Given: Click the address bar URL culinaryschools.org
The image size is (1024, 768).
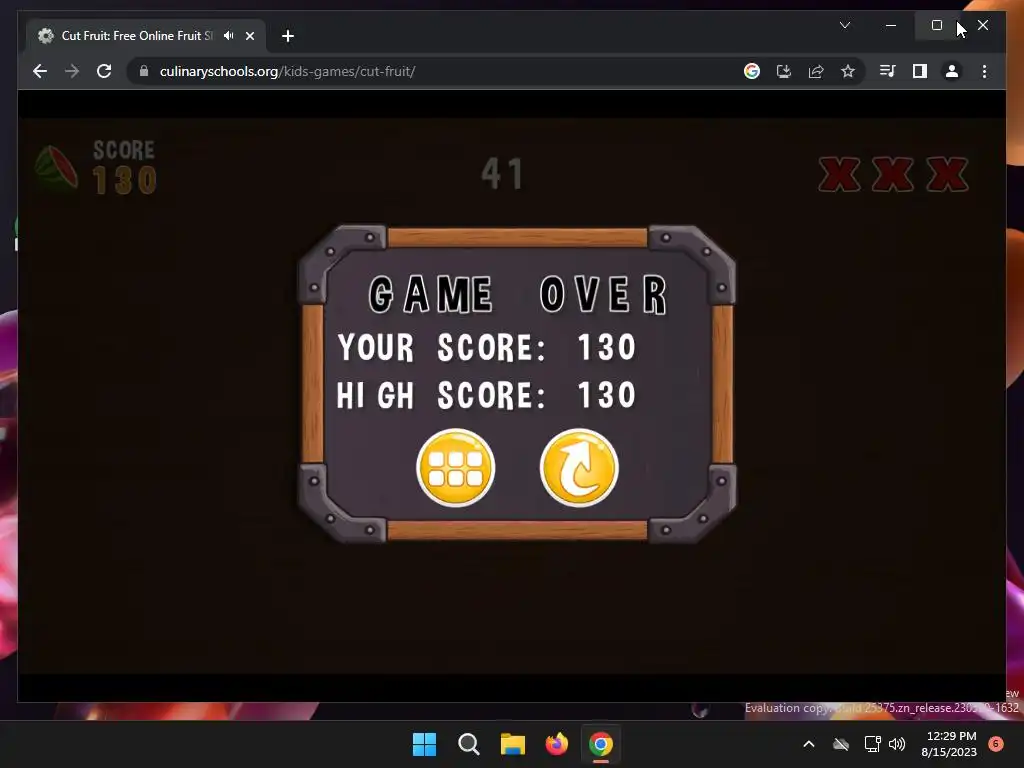Looking at the screenshot, I should click(287, 71).
